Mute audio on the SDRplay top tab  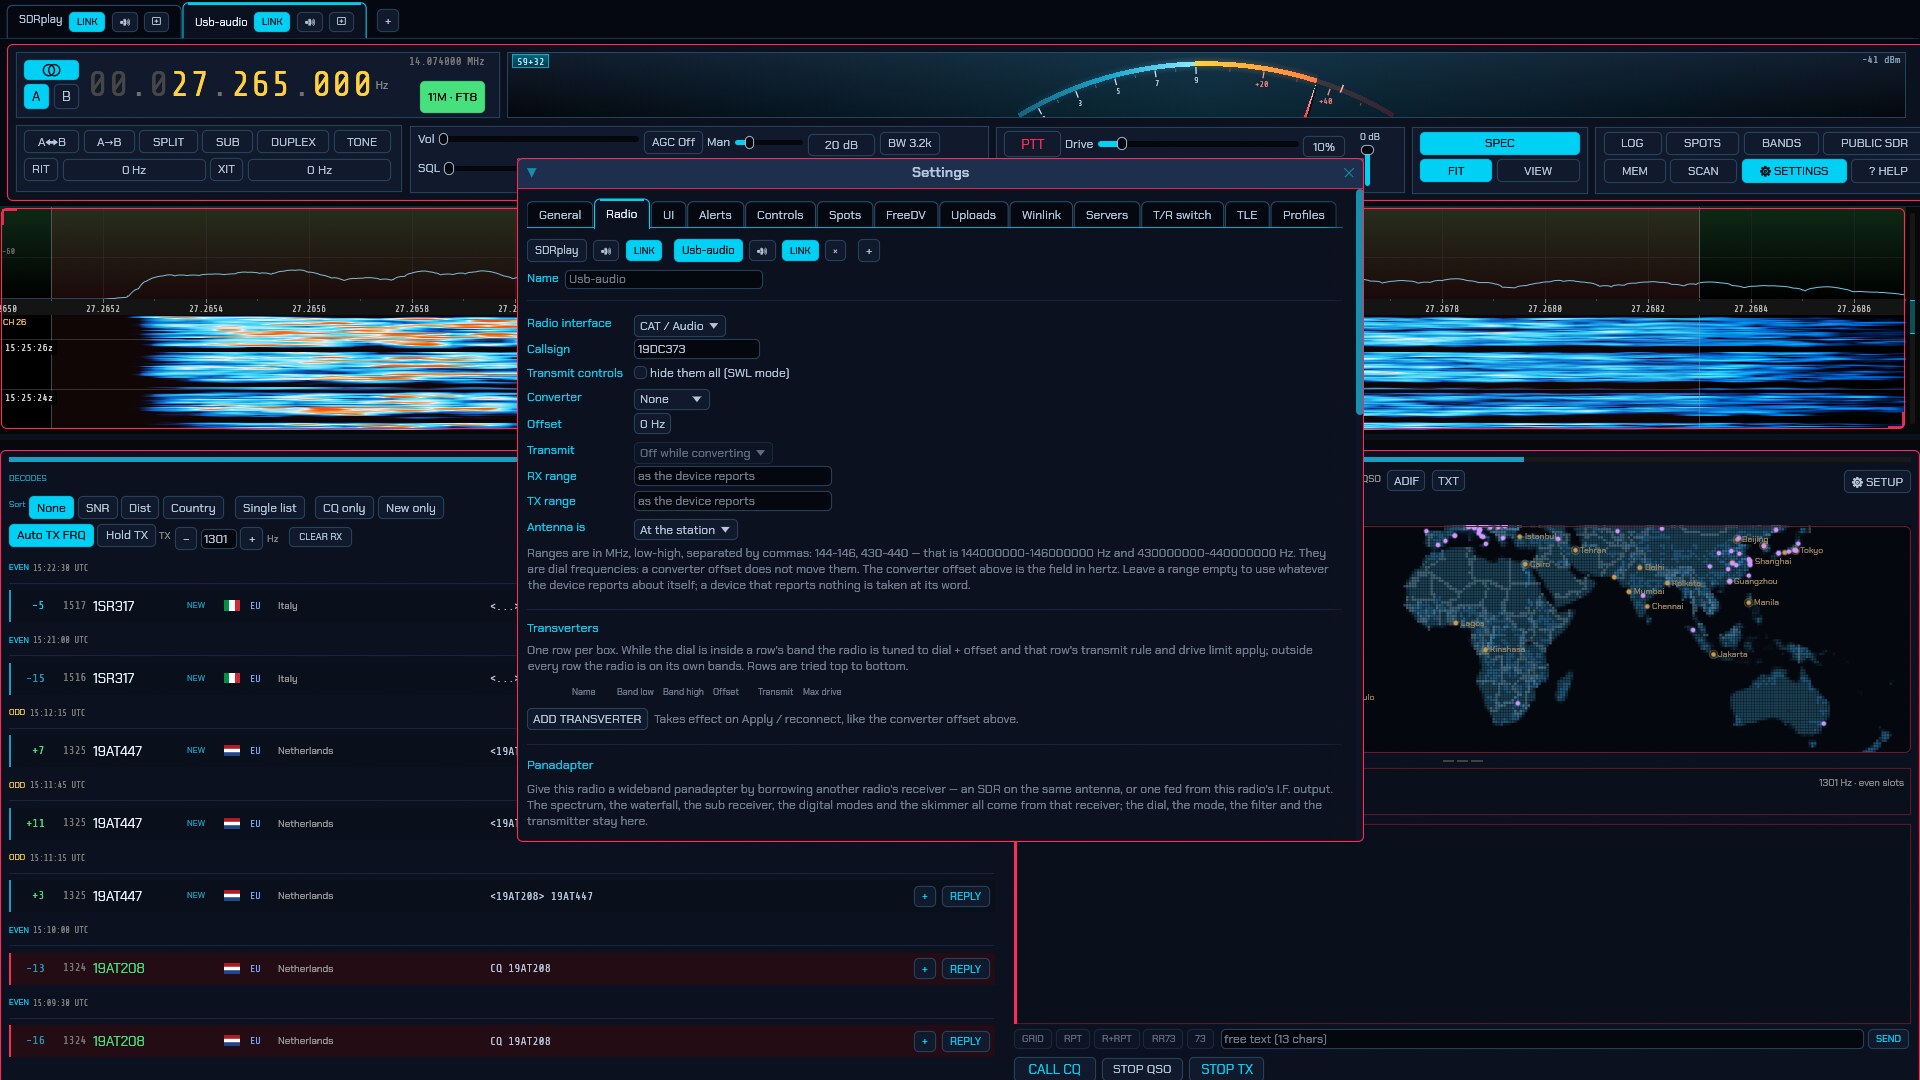pyautogui.click(x=125, y=21)
